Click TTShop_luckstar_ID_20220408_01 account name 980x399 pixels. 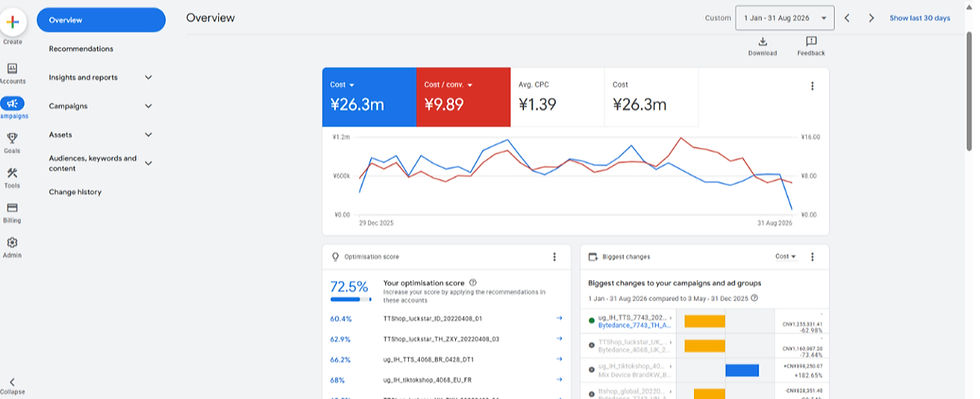432,319
